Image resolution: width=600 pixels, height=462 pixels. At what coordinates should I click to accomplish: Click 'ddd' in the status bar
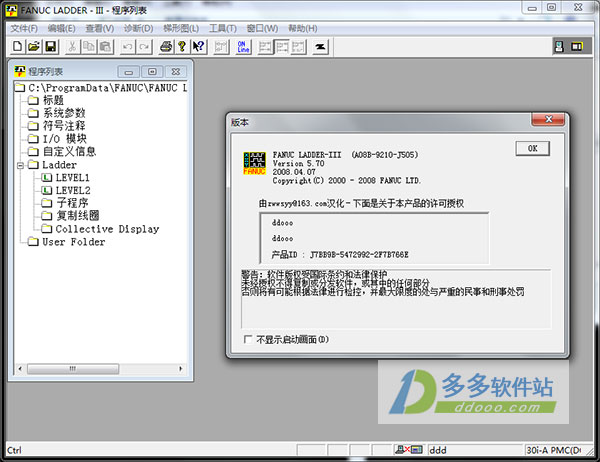point(438,450)
